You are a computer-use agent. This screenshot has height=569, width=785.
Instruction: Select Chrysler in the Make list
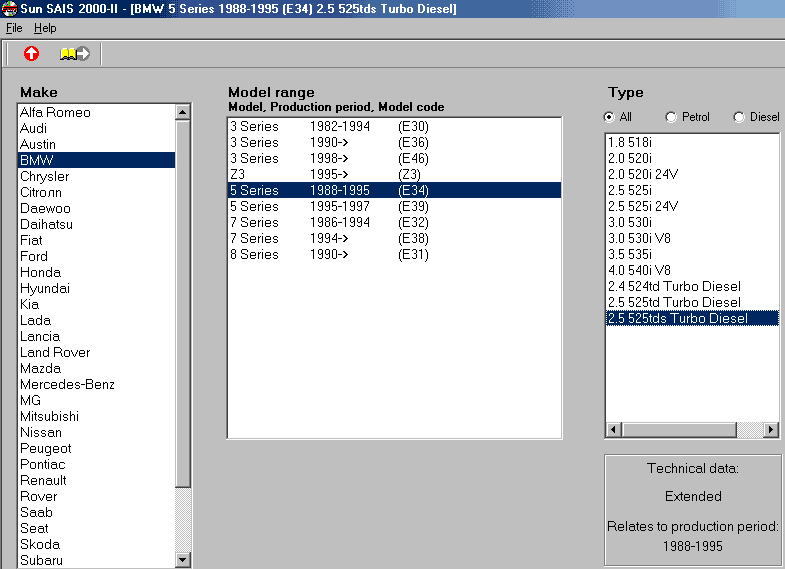[97, 176]
